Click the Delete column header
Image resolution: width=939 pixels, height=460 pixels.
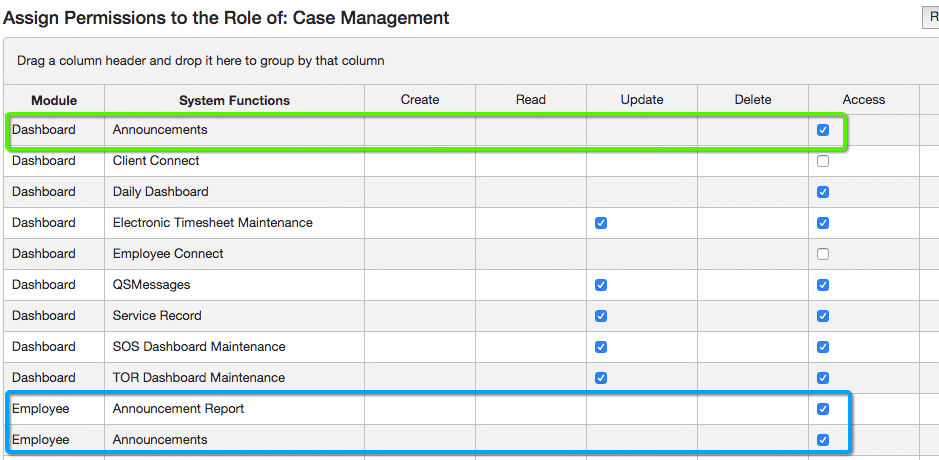click(x=753, y=99)
